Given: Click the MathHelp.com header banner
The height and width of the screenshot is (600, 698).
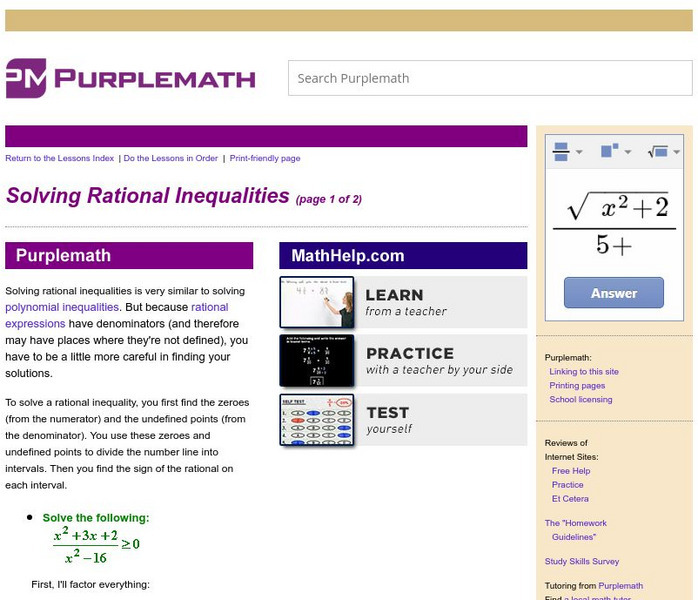Looking at the screenshot, I should [x=403, y=255].
